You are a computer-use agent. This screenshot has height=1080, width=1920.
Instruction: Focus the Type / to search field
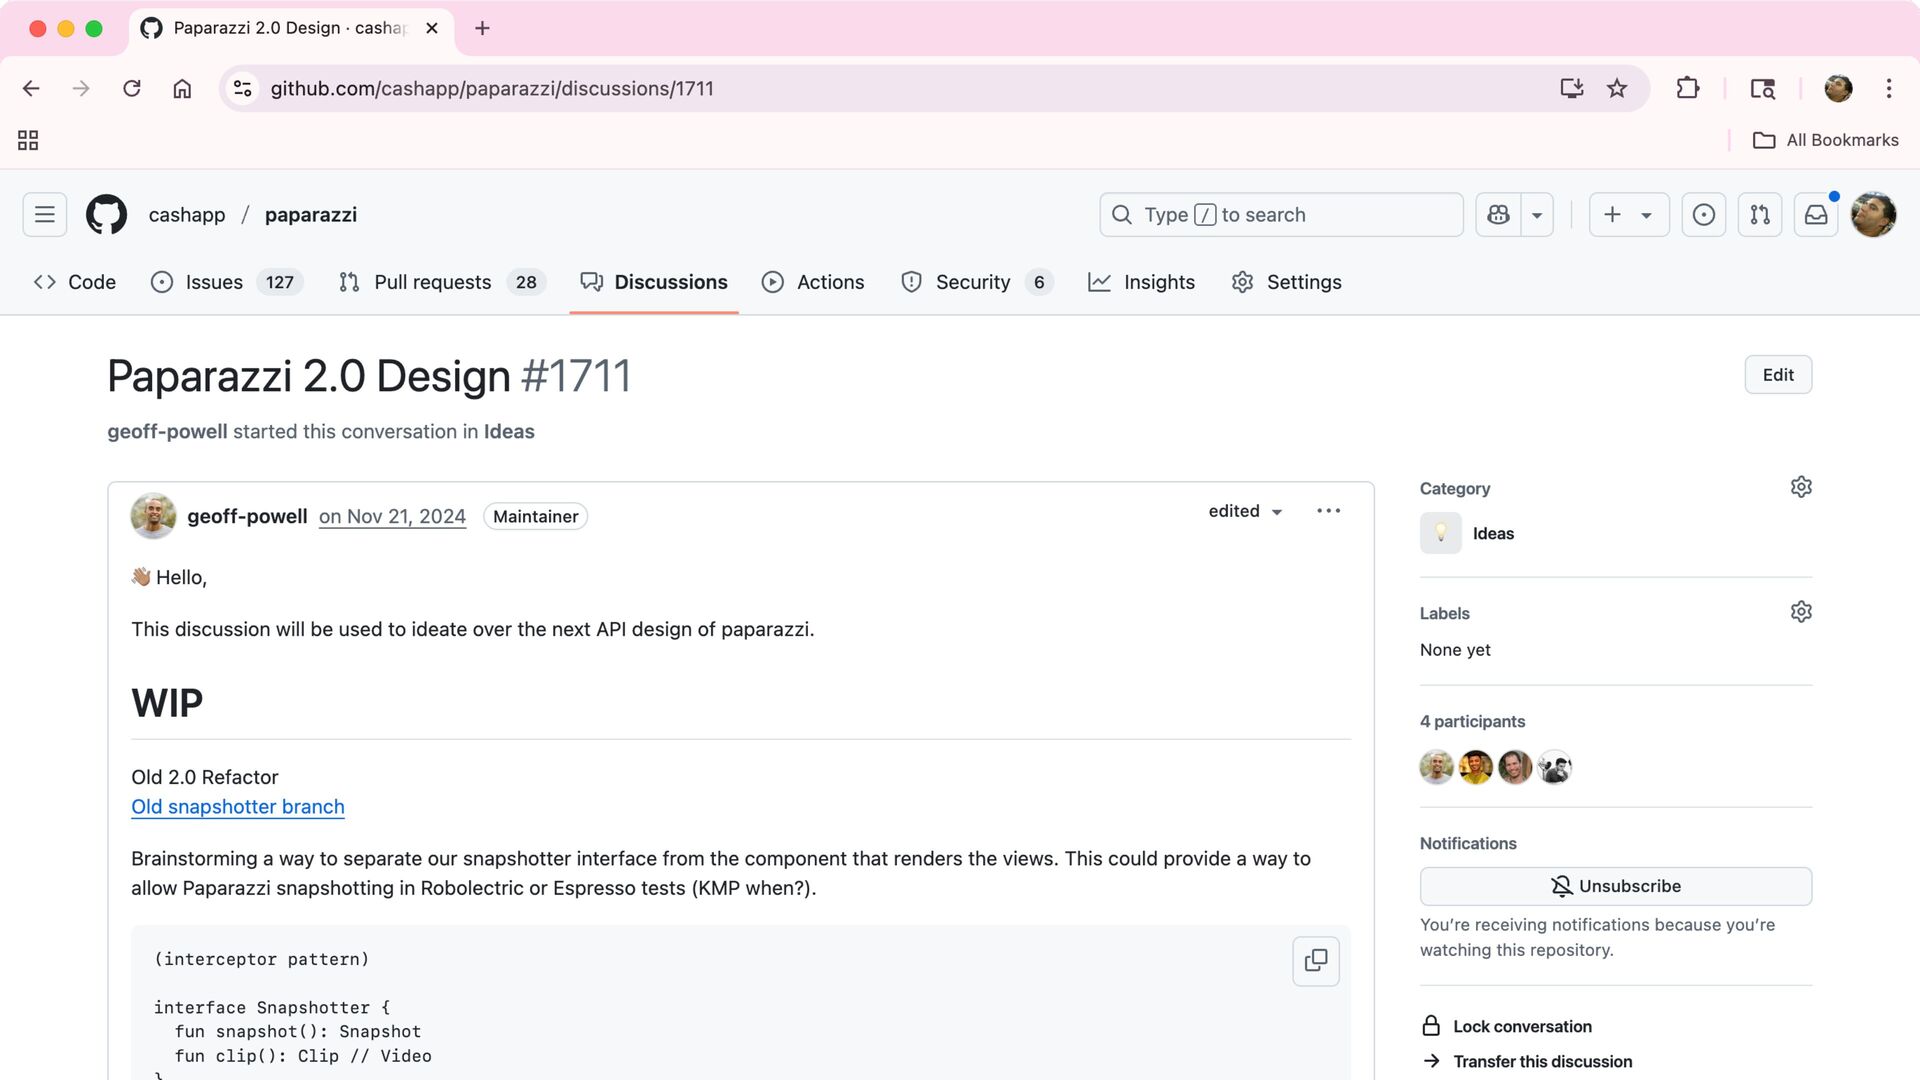pos(1281,215)
